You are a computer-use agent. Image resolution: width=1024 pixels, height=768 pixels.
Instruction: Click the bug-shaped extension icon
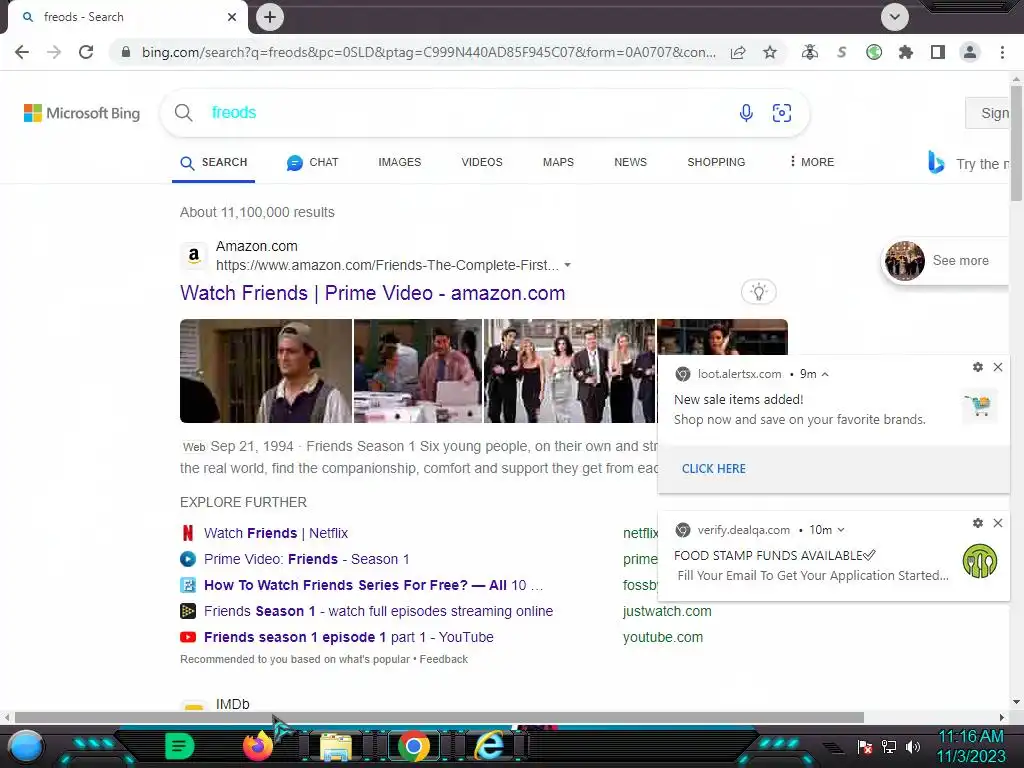click(810, 52)
